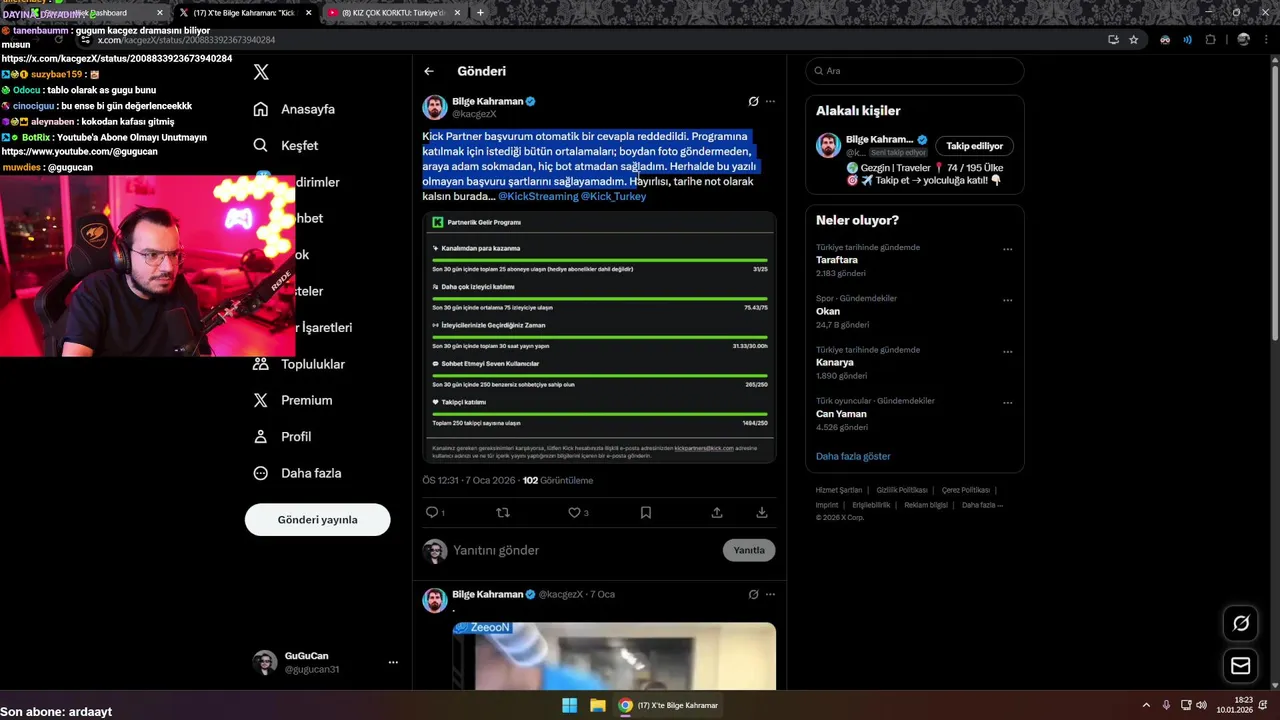Open three-dot menu on main post
Image resolution: width=1280 pixels, height=720 pixels.
tap(770, 101)
